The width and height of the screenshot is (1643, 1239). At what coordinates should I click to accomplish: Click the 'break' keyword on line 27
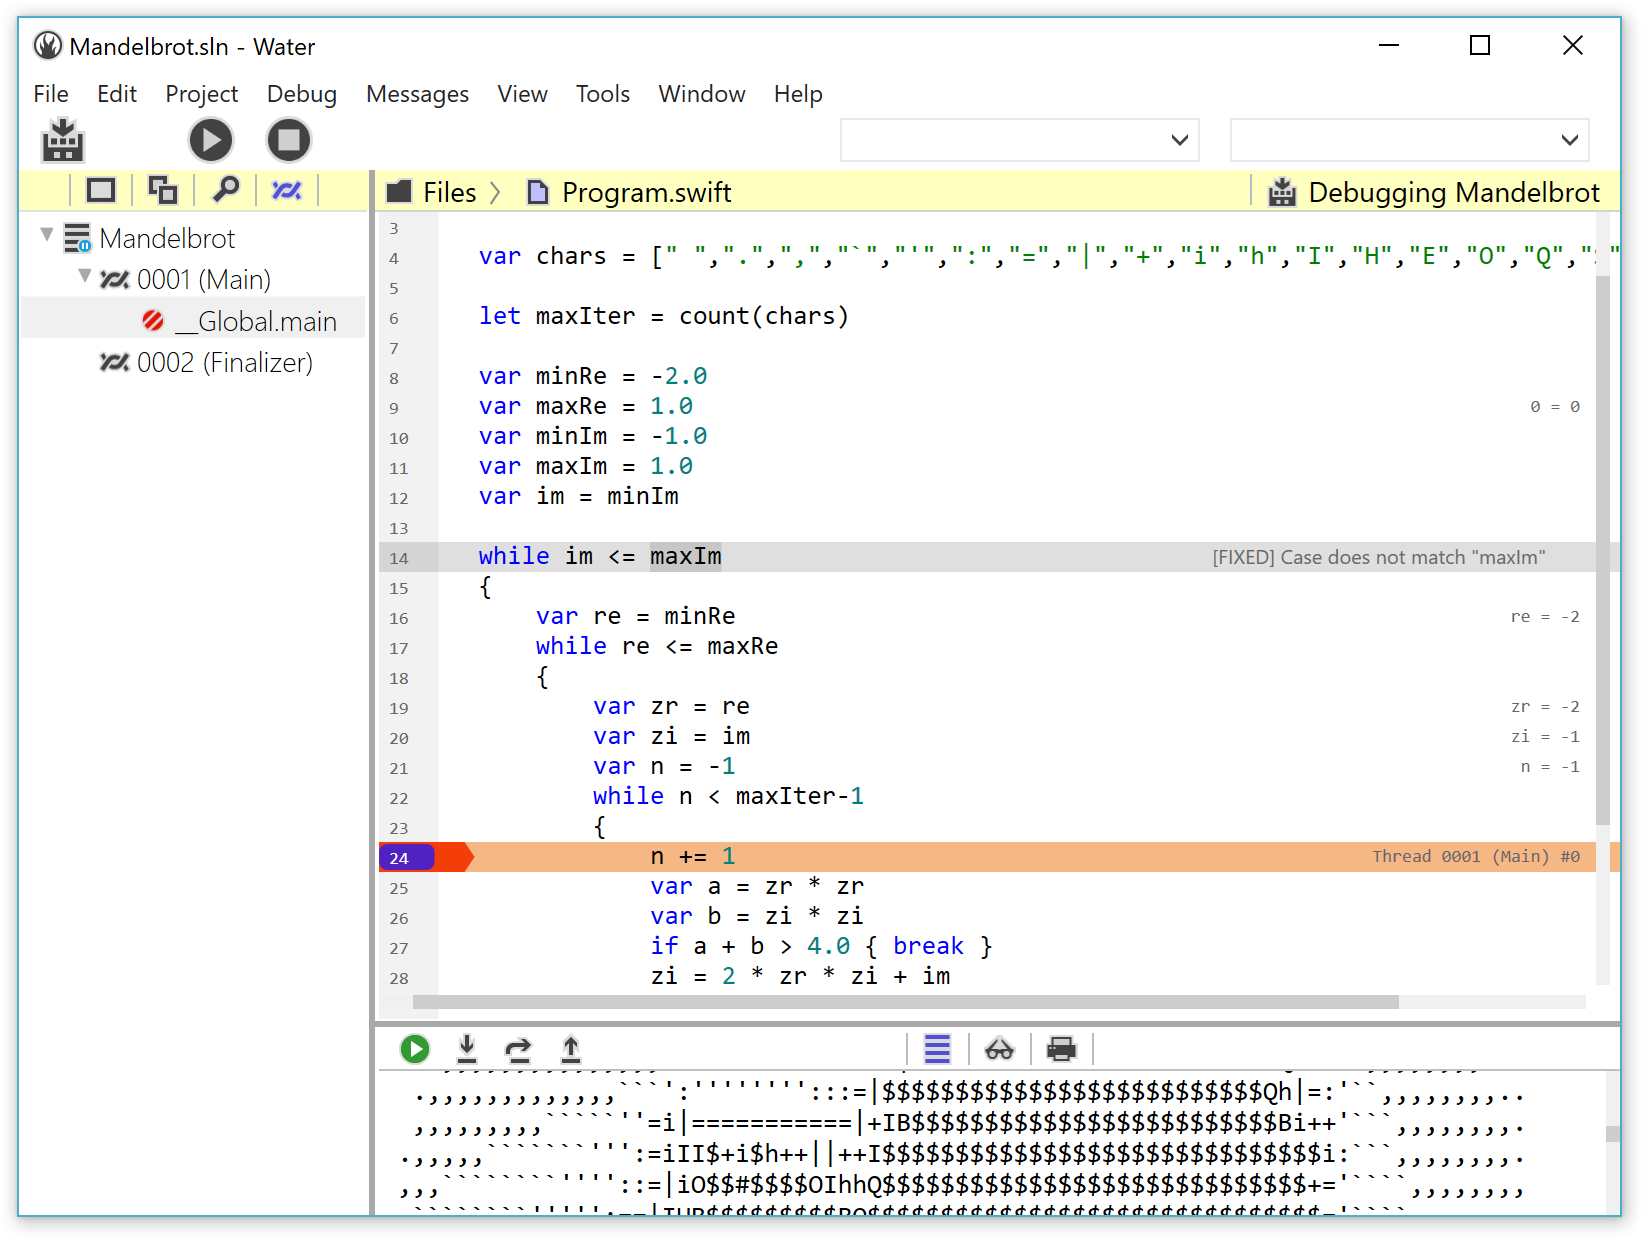point(928,946)
